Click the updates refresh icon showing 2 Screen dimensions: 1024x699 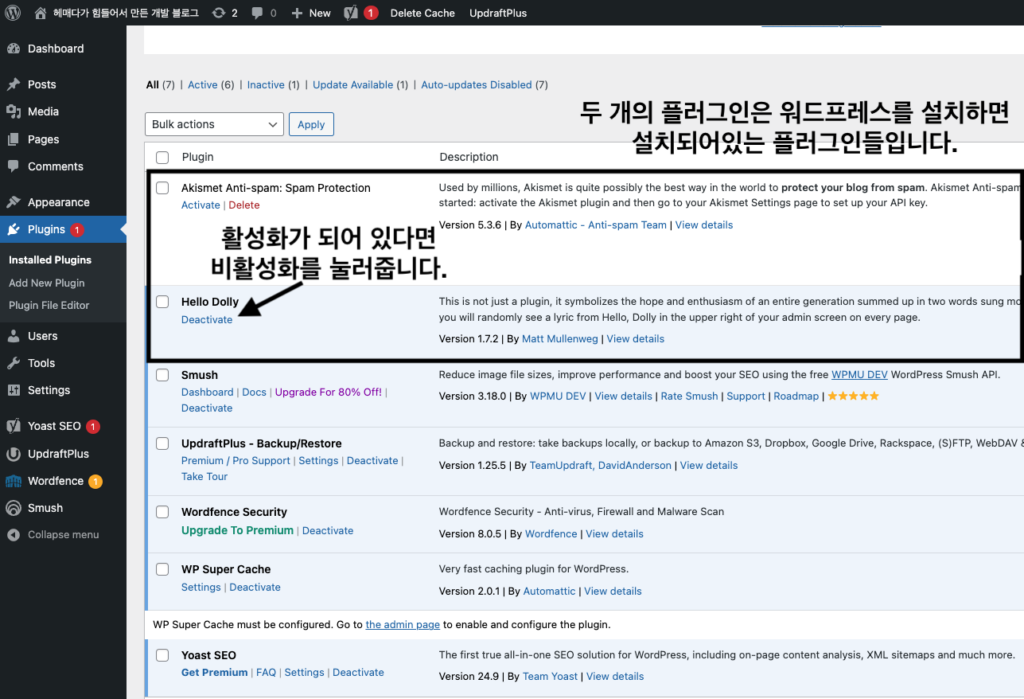pyautogui.click(x=218, y=13)
